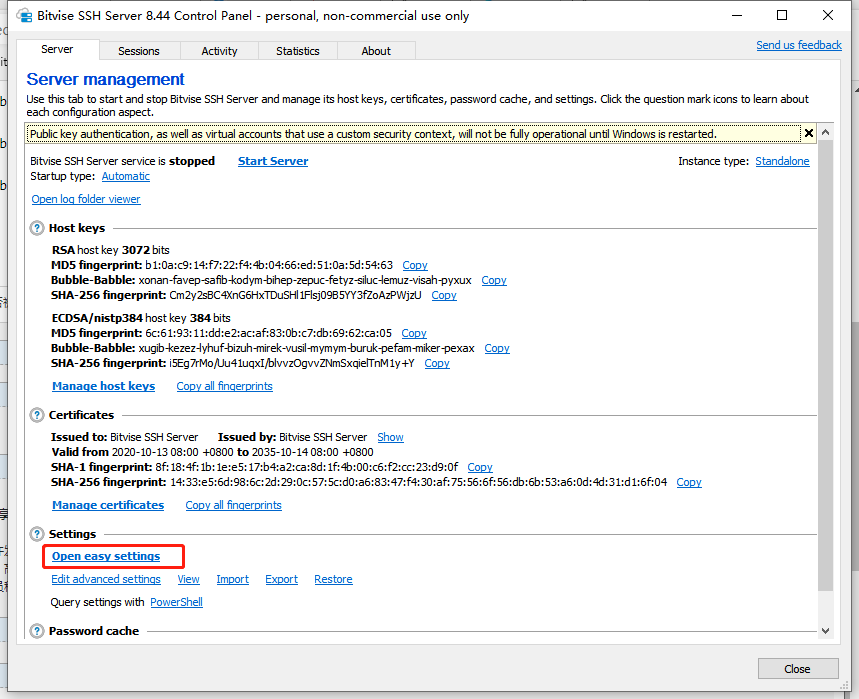859x699 pixels.
Task: Show the certificate details
Action: [x=390, y=437]
